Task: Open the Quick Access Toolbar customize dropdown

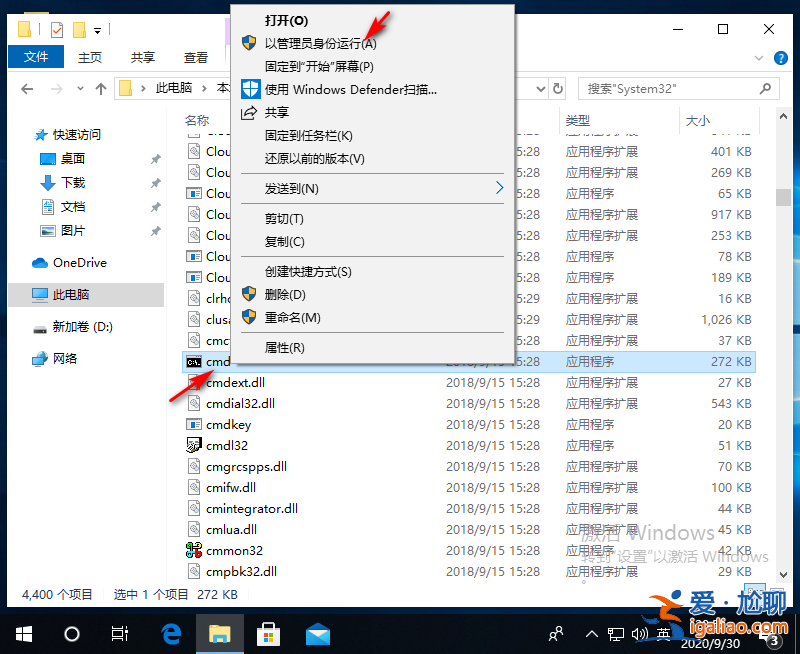Action: 95,30
